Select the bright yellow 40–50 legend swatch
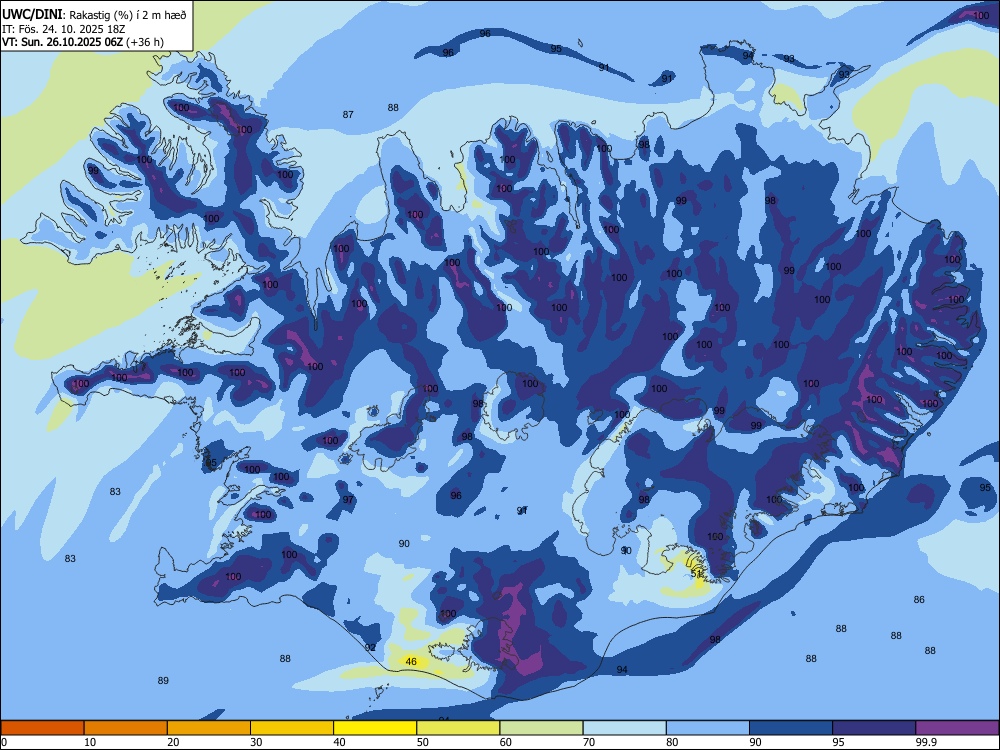Image resolution: width=1000 pixels, height=750 pixels. [x=375, y=728]
